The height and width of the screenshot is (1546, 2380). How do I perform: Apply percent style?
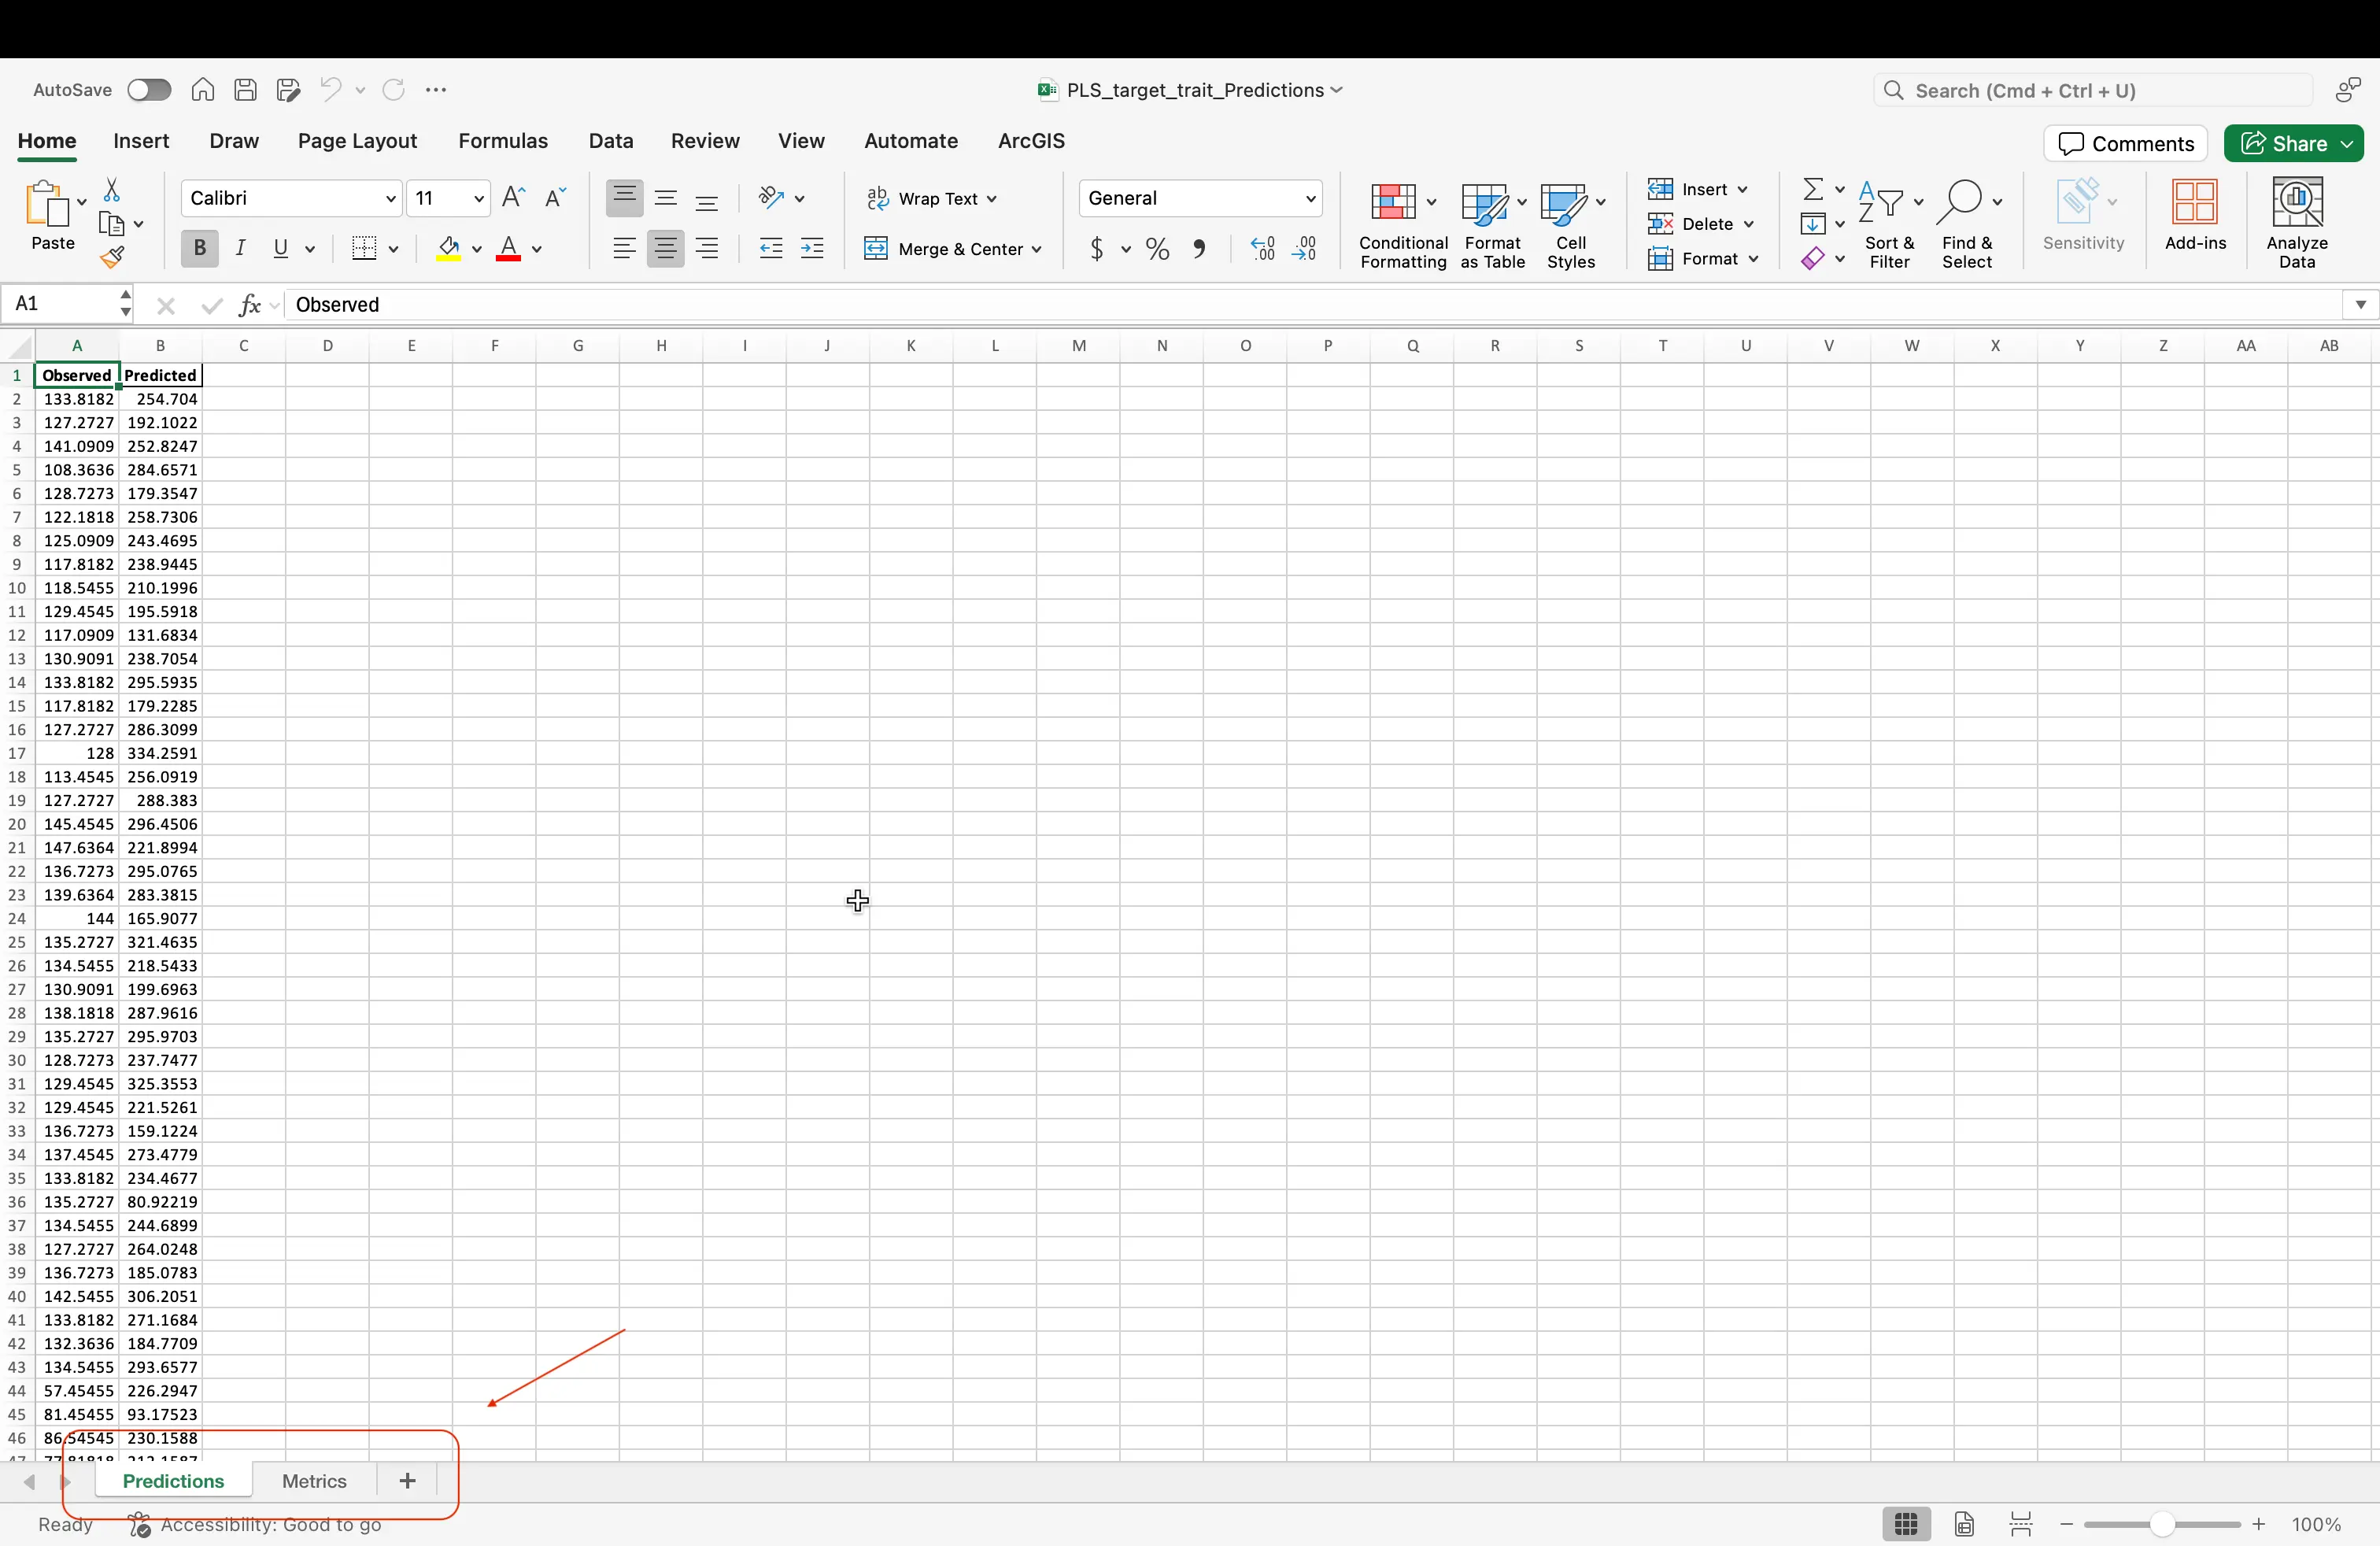[x=1158, y=248]
